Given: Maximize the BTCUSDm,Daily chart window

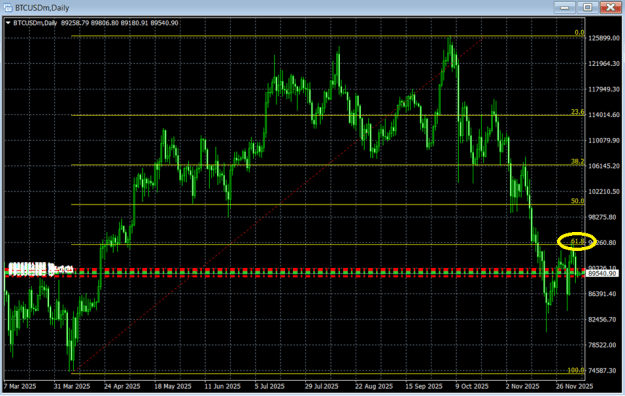Looking at the screenshot, I should [x=588, y=7].
